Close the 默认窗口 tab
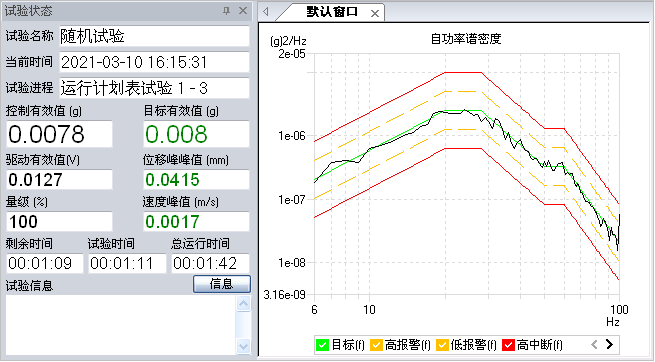Screen dimensions: 655x362 pos(375,13)
